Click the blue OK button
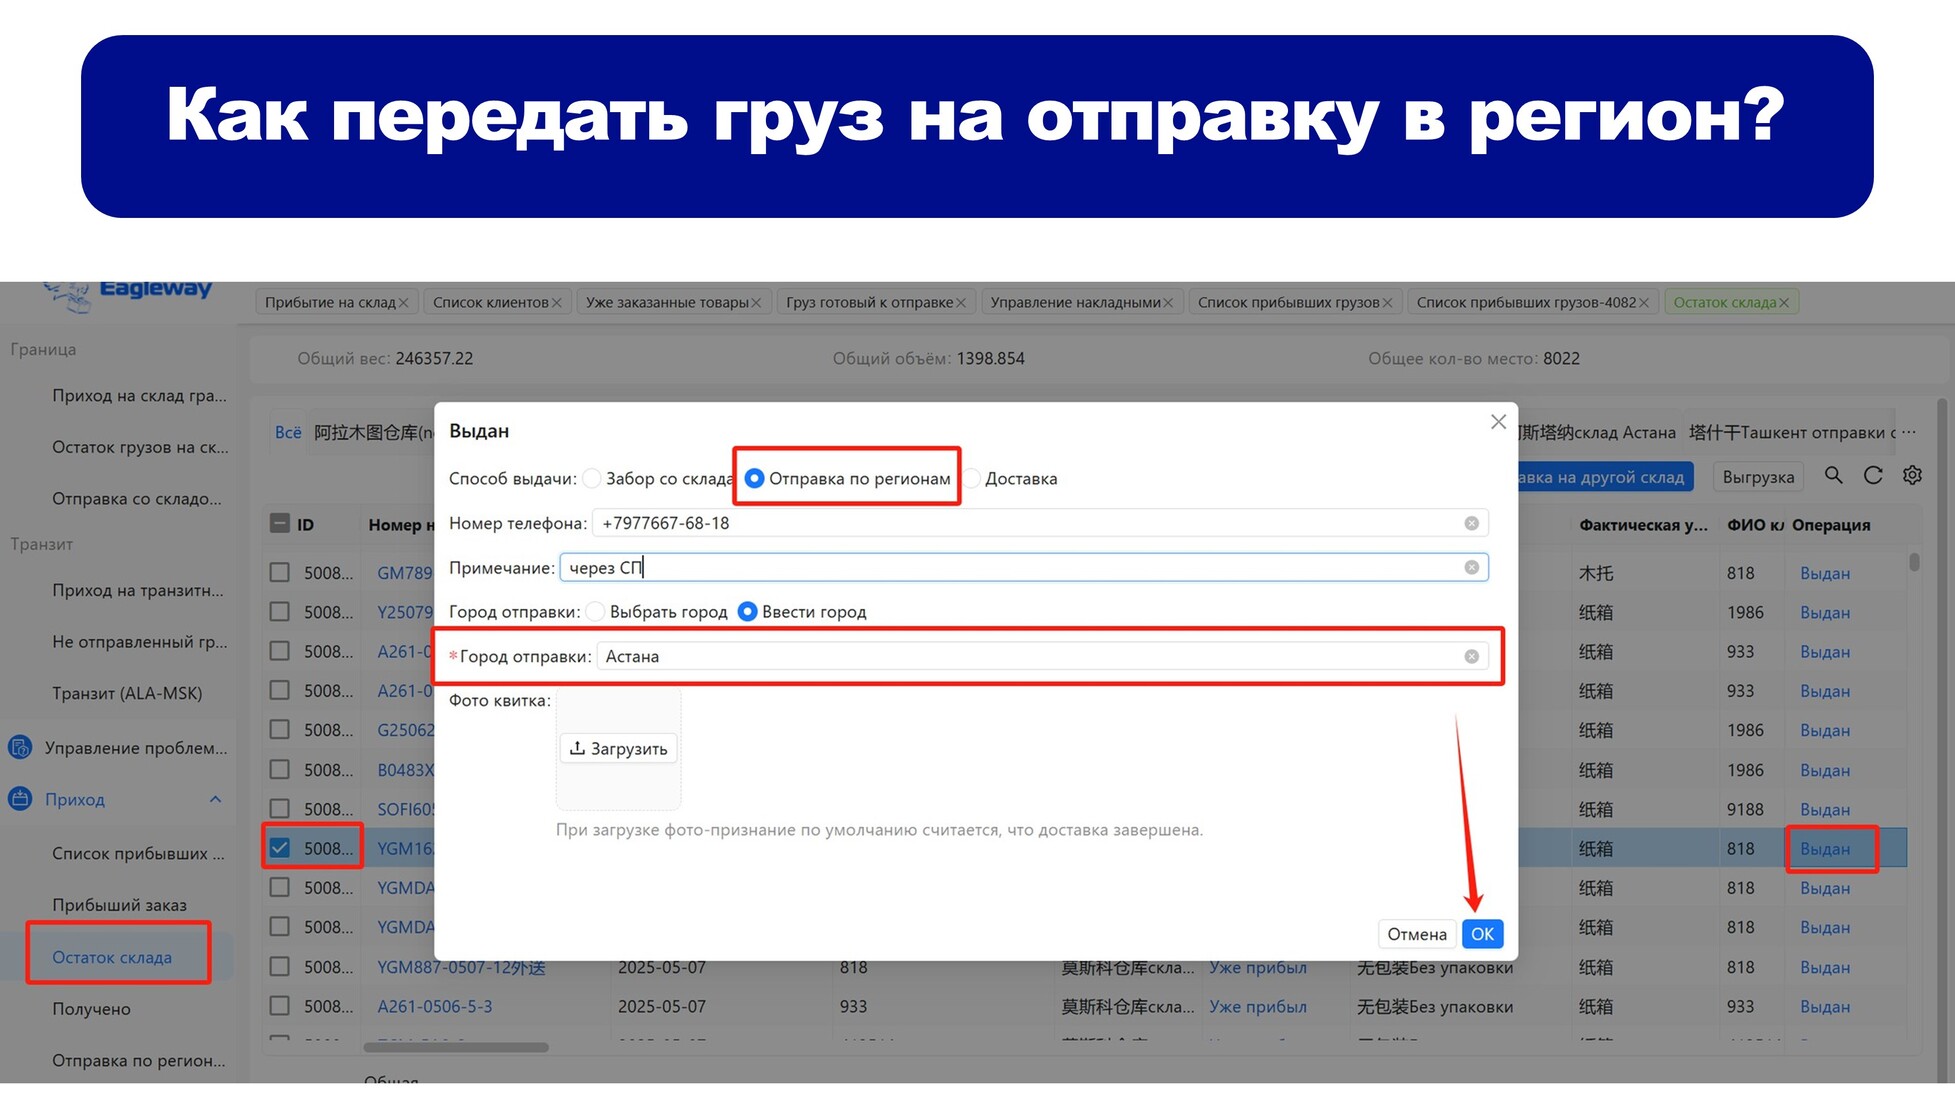 click(x=1482, y=933)
